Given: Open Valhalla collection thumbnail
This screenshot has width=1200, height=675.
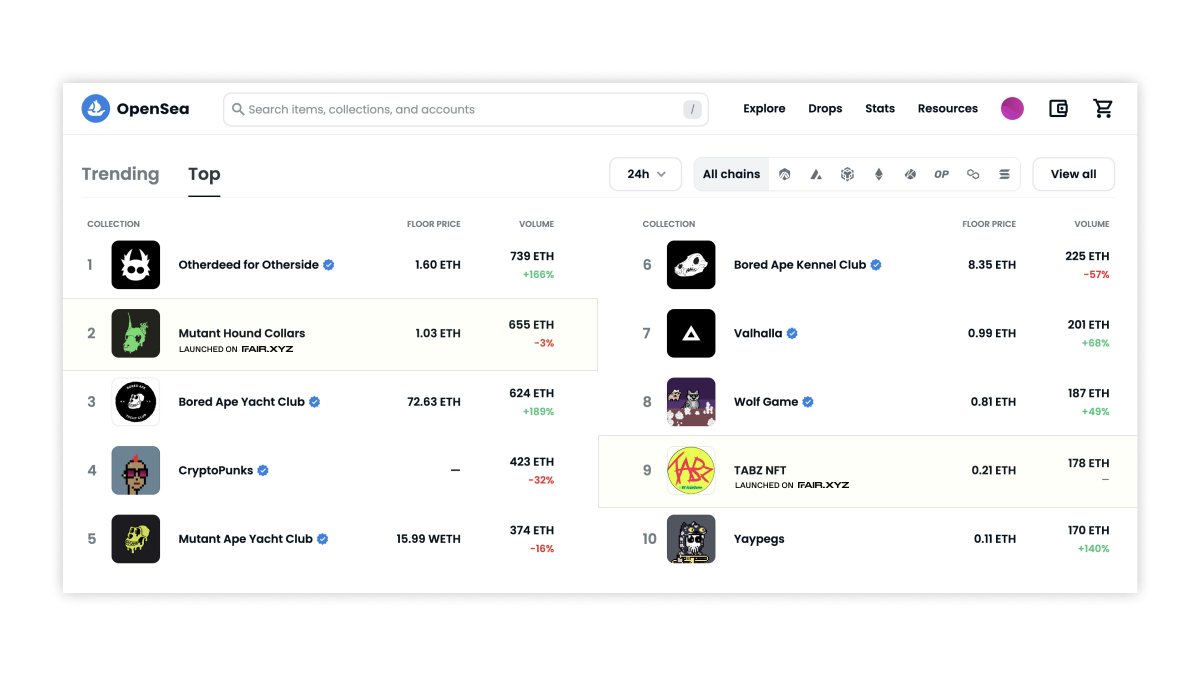Looking at the screenshot, I should (691, 333).
